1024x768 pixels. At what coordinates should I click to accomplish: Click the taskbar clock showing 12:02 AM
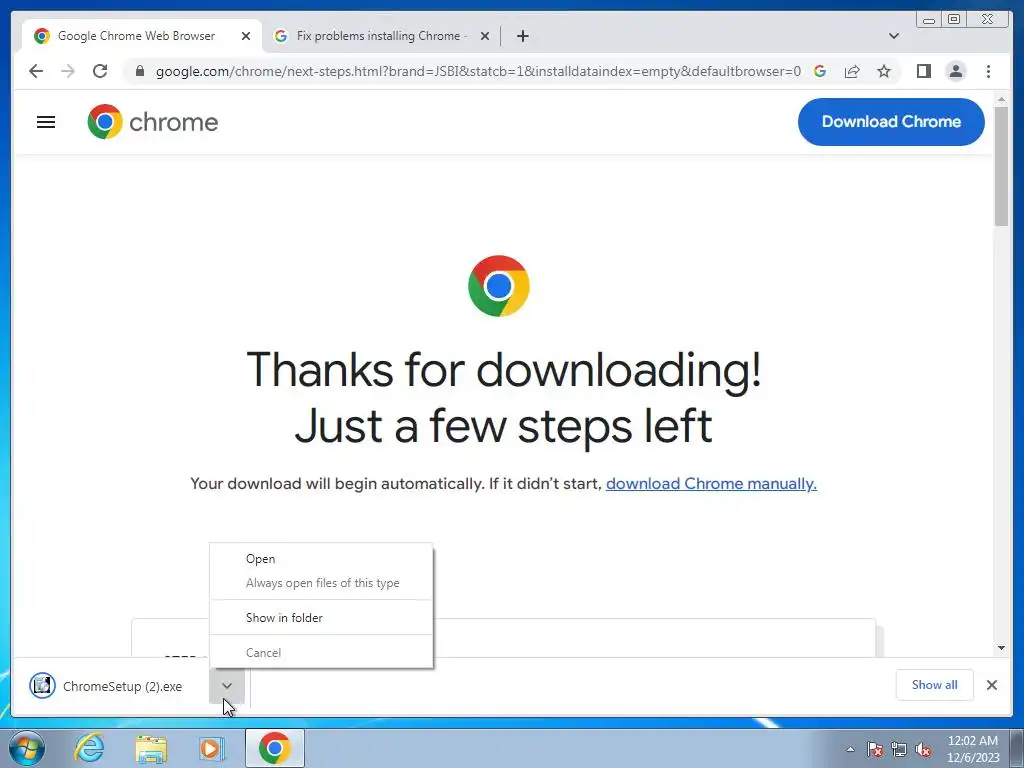click(972, 749)
